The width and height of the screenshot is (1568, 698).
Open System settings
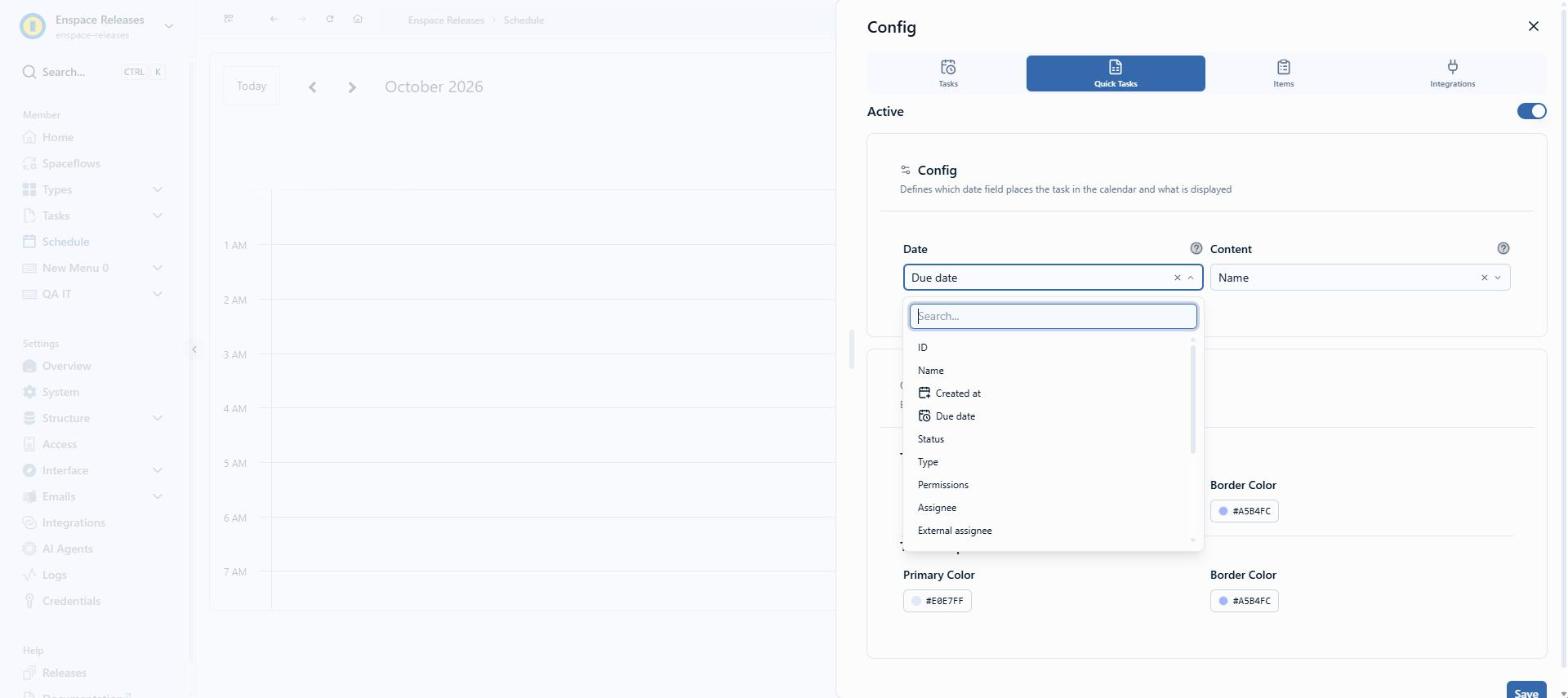click(x=60, y=392)
